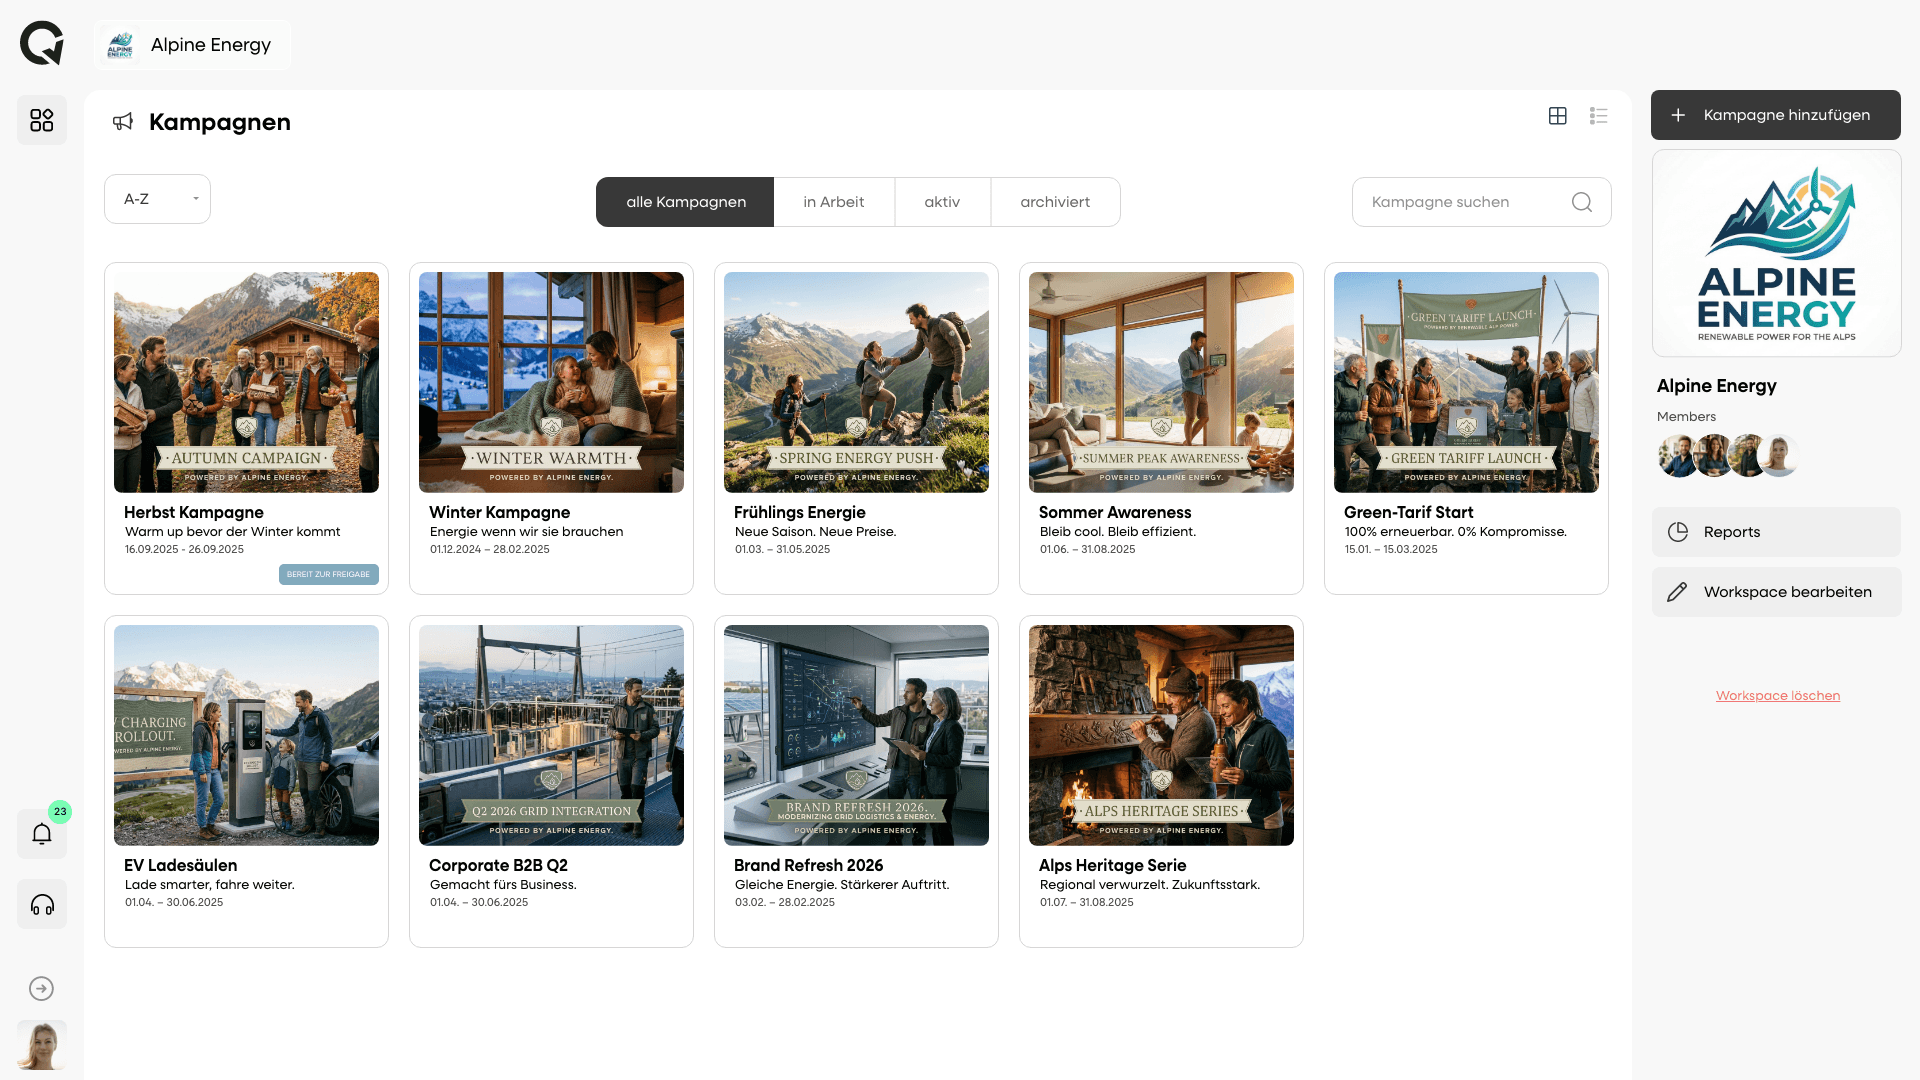Click the user profile avatar at bottom left
Screen dimensions: 1920x1080
(42, 1045)
